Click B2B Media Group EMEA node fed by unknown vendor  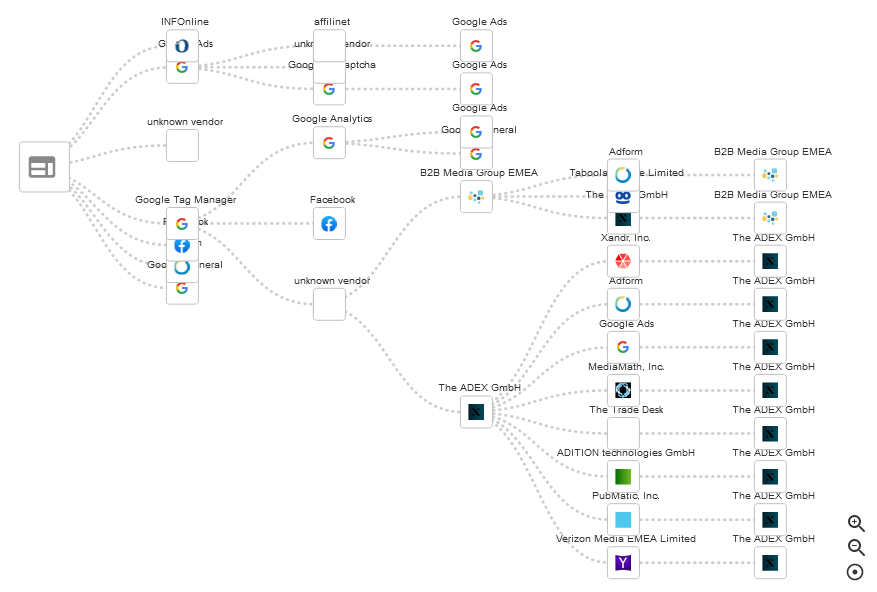477,196
